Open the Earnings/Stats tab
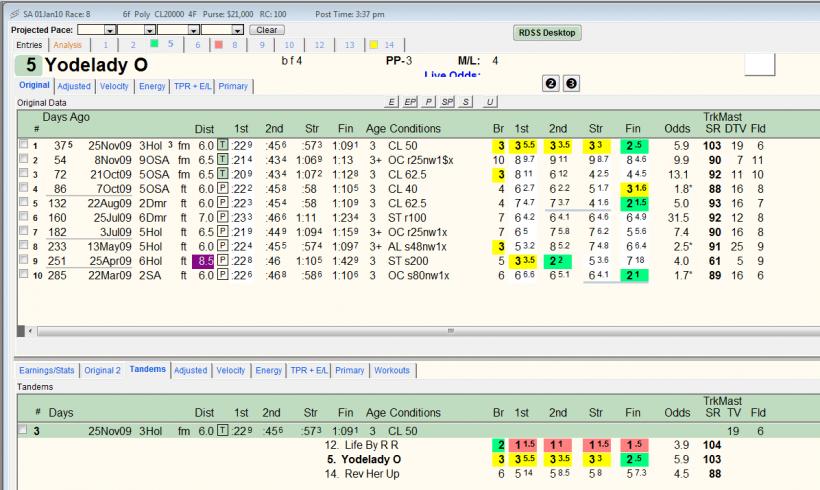Image resolution: width=820 pixels, height=490 pixels. point(47,370)
